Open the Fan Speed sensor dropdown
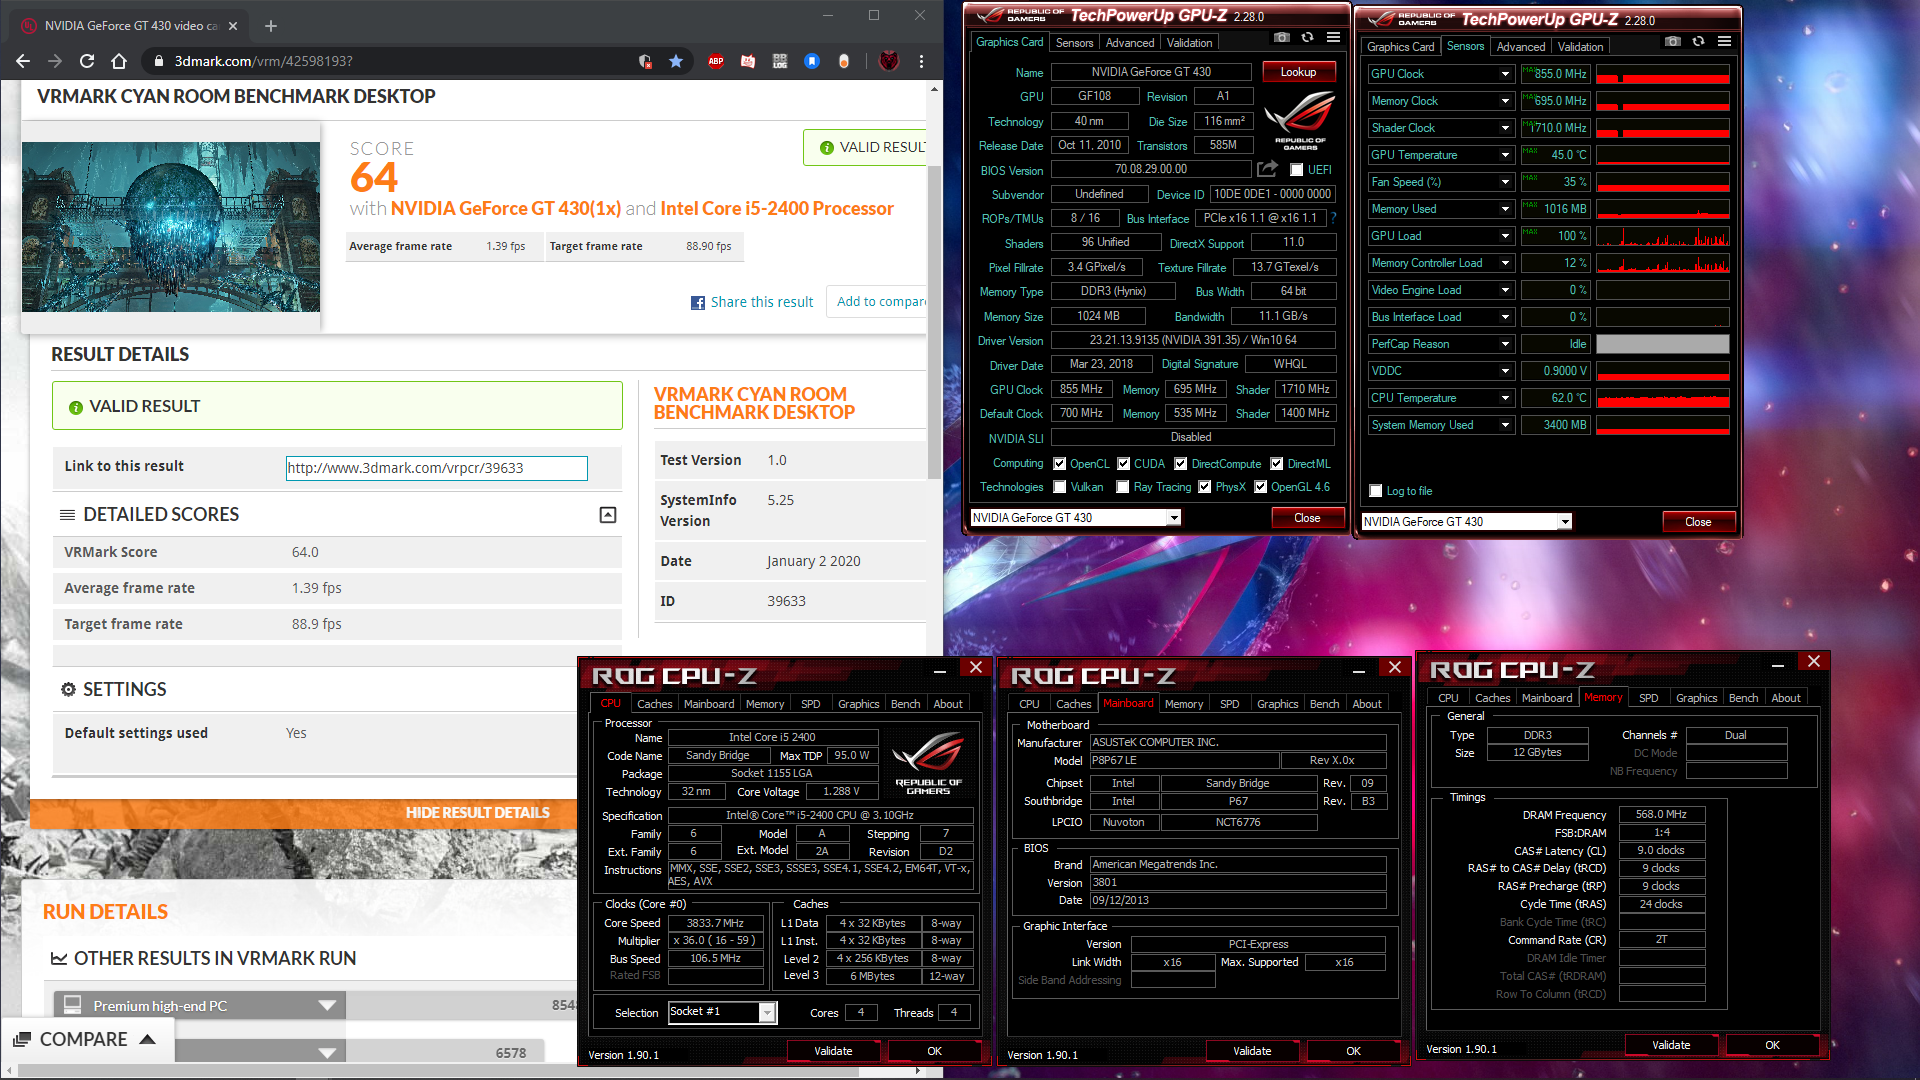1920x1080 pixels. pos(1504,182)
